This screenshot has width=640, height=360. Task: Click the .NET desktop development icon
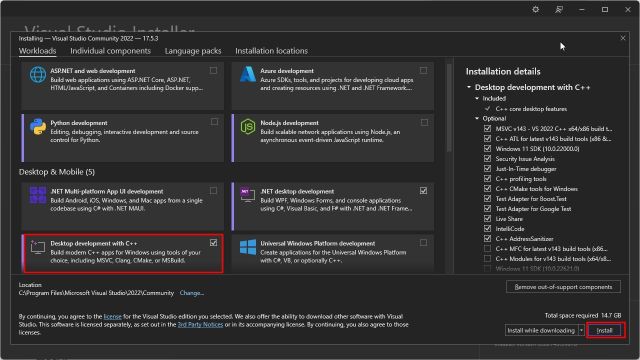248,194
